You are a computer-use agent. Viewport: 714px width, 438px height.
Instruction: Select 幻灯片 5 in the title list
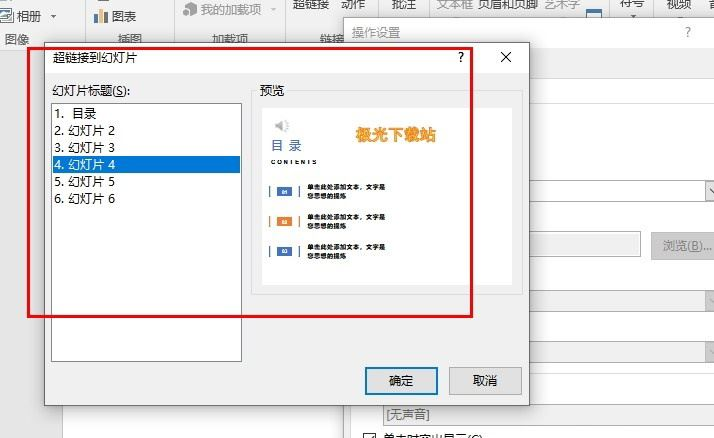click(146, 182)
